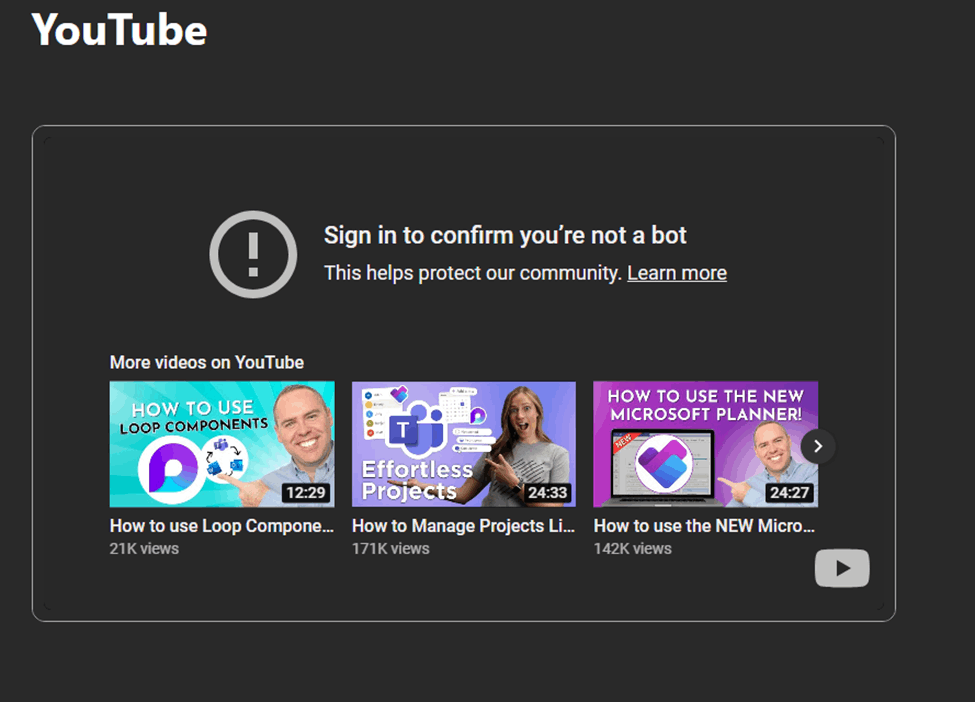Screen dimensions: 975x702
Task: Click the exclamation warning circle icon
Action: pyautogui.click(x=253, y=254)
